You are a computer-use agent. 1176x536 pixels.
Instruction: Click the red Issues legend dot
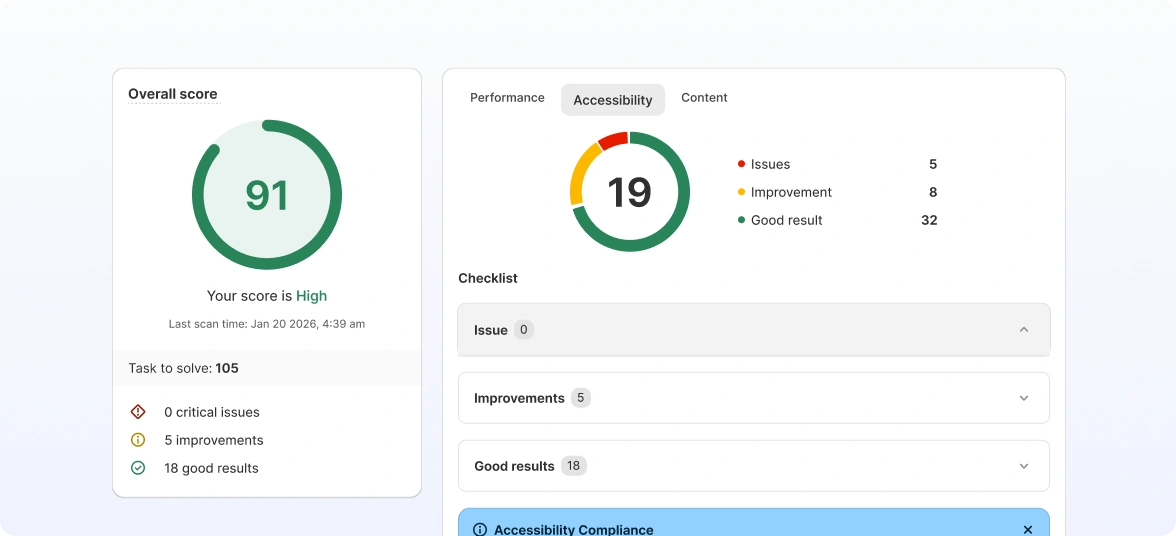pos(741,164)
